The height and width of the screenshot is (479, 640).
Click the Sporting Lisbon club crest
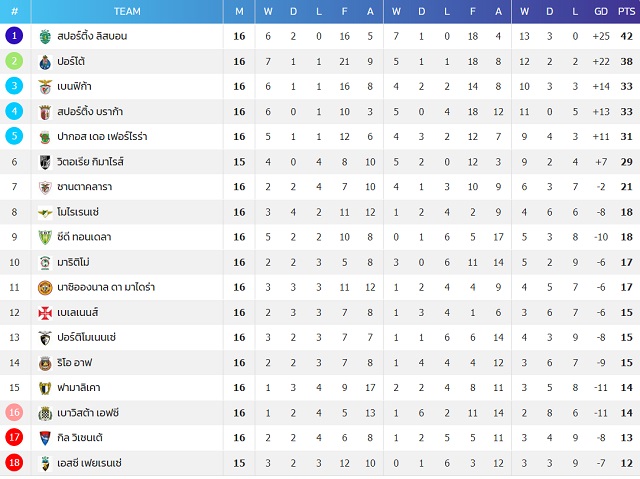coord(45,36)
